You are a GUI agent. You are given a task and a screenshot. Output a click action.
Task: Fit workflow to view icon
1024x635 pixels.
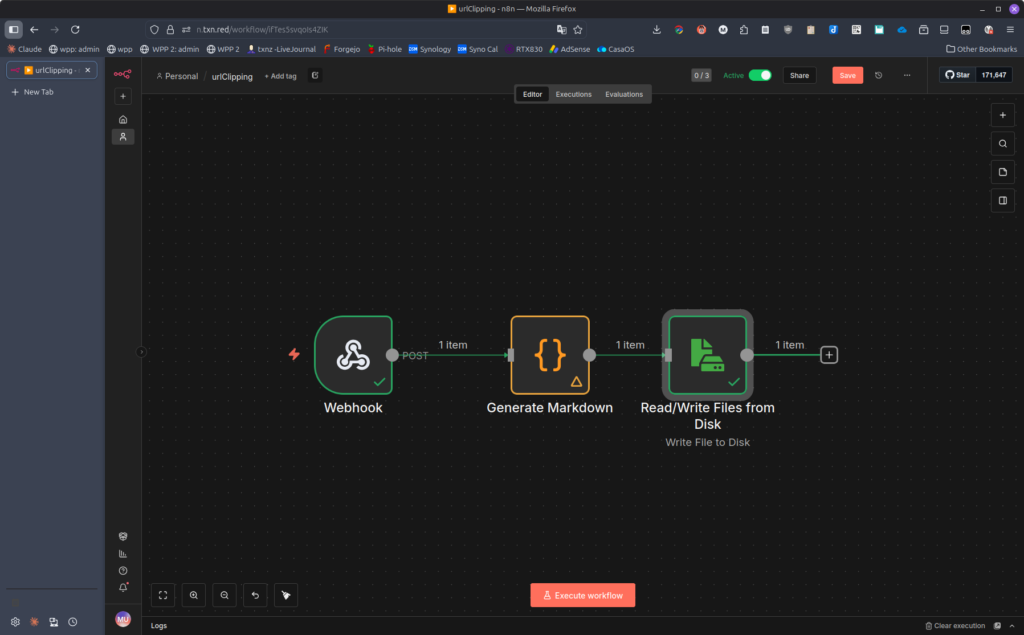pos(163,595)
